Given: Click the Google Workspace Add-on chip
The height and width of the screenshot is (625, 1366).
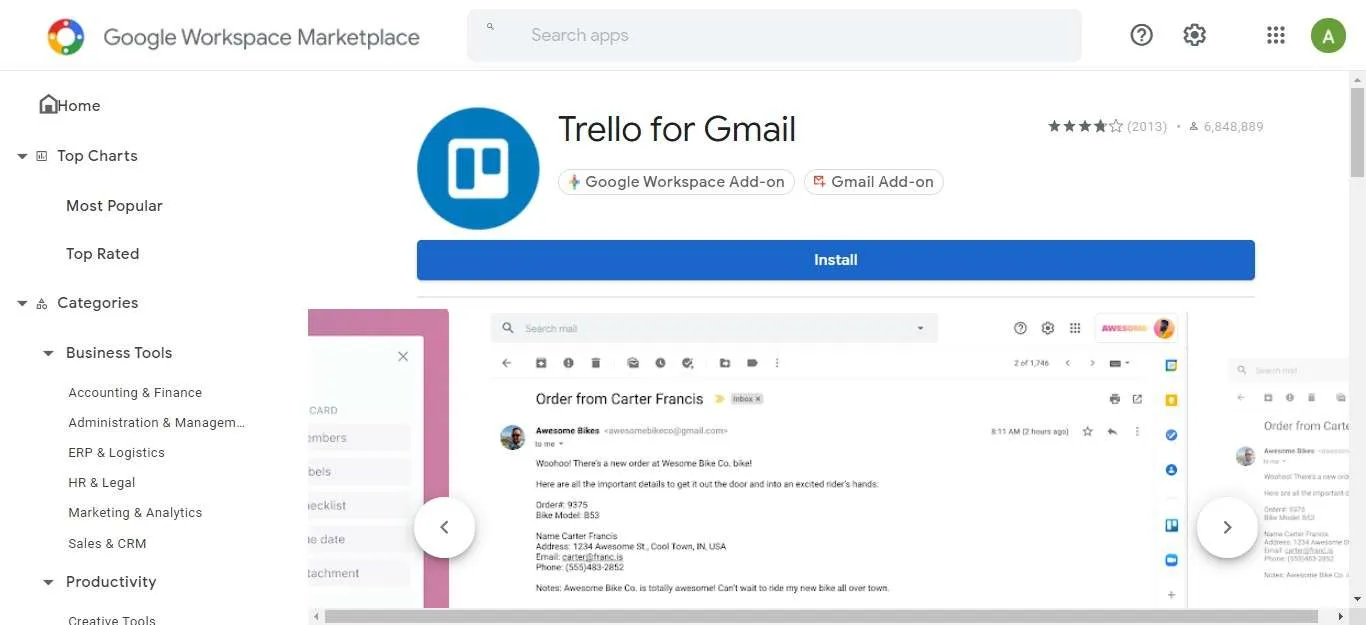Looking at the screenshot, I should click(x=677, y=182).
